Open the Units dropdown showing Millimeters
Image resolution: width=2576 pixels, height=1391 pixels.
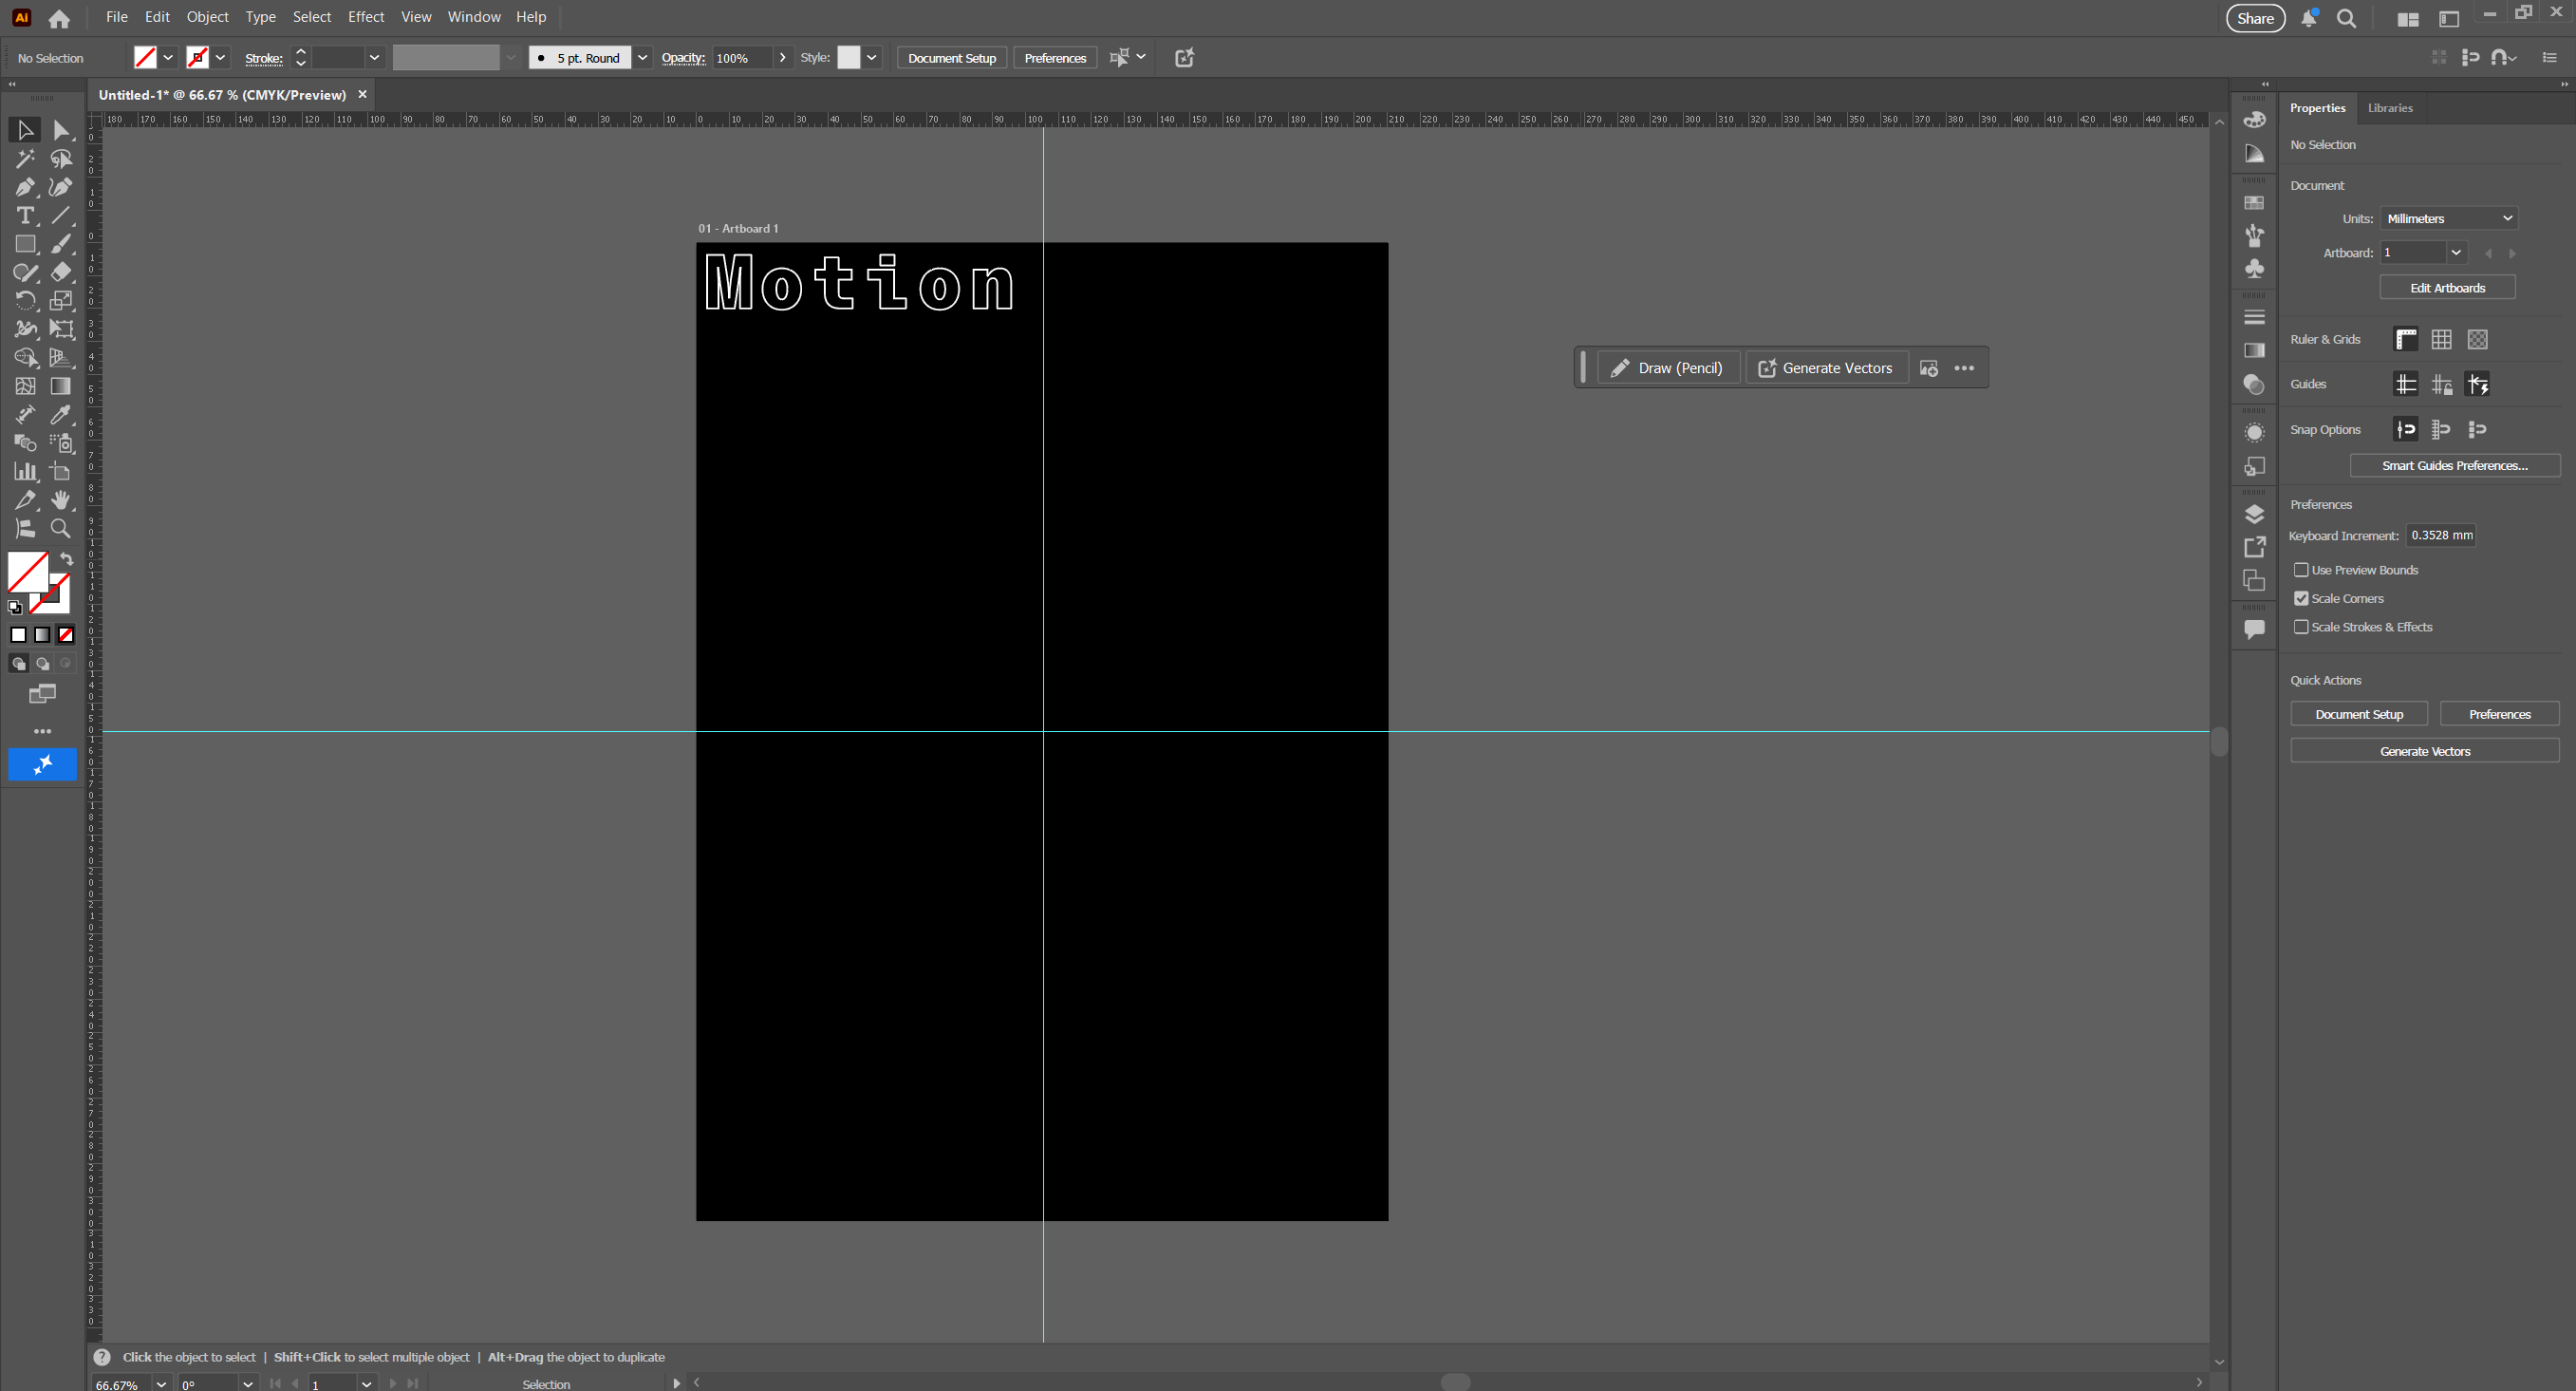tap(2448, 218)
